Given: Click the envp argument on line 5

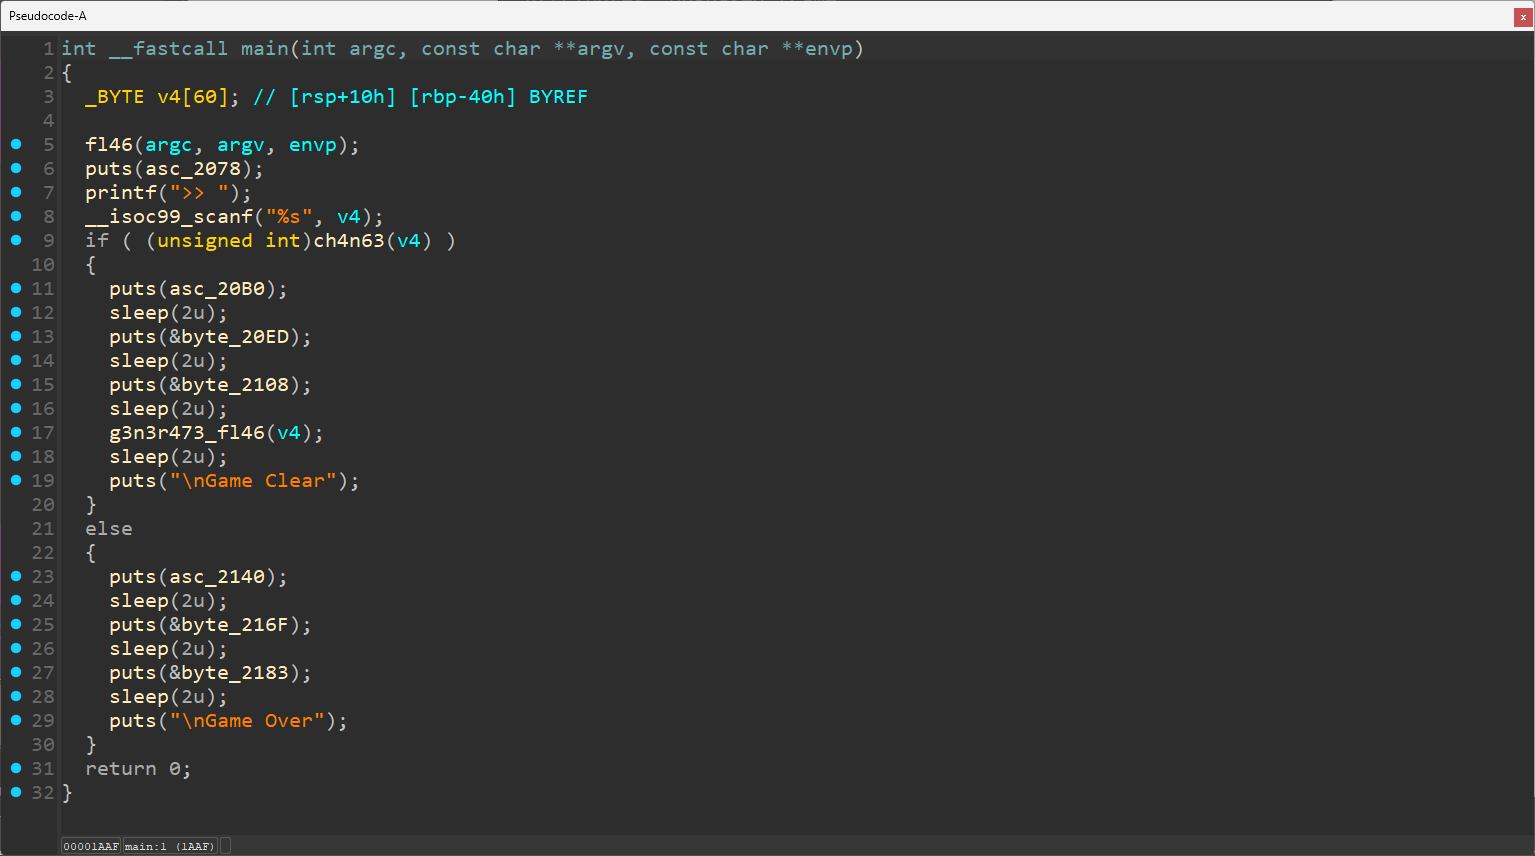Looking at the screenshot, I should [313, 145].
